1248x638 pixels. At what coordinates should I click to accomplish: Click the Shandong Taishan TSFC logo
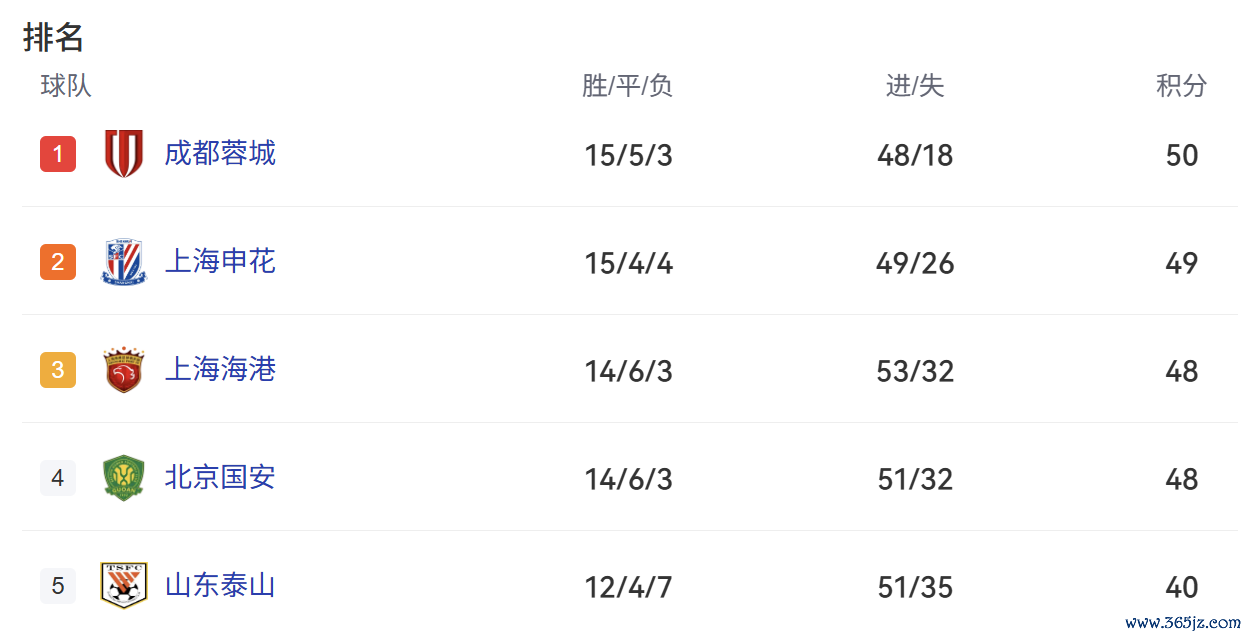coord(124,585)
